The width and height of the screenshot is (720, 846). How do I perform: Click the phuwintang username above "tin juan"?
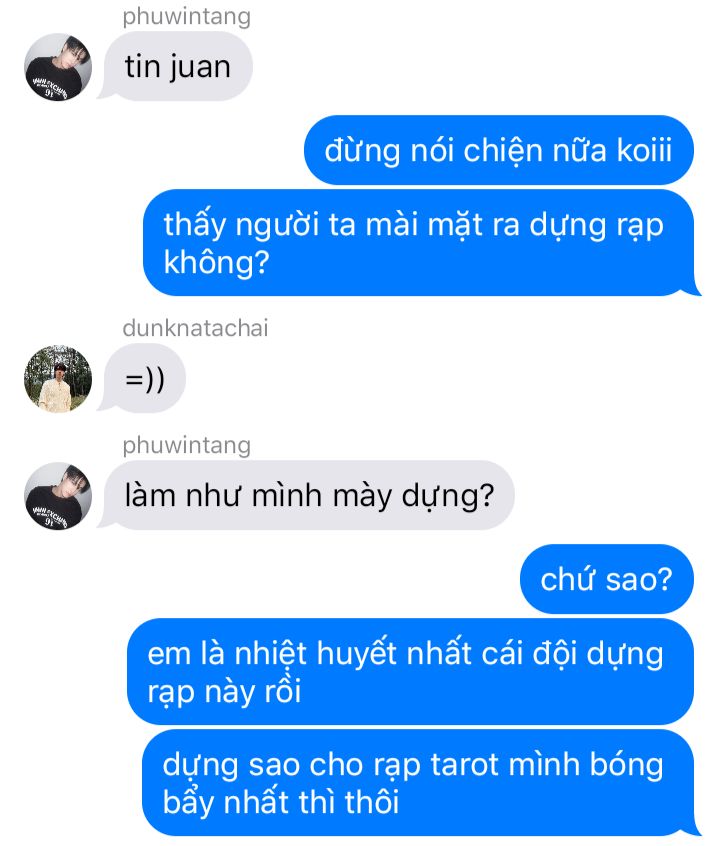click(x=187, y=16)
